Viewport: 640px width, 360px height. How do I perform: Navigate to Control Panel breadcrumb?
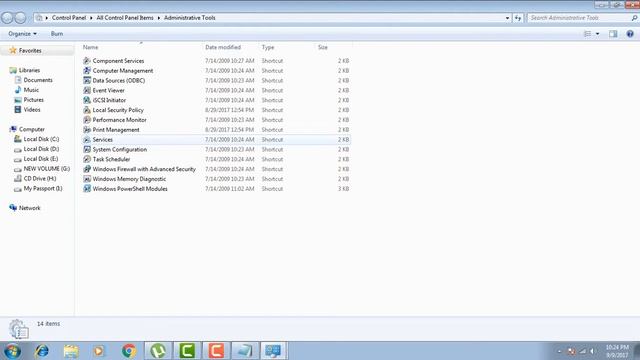pyautogui.click(x=69, y=18)
